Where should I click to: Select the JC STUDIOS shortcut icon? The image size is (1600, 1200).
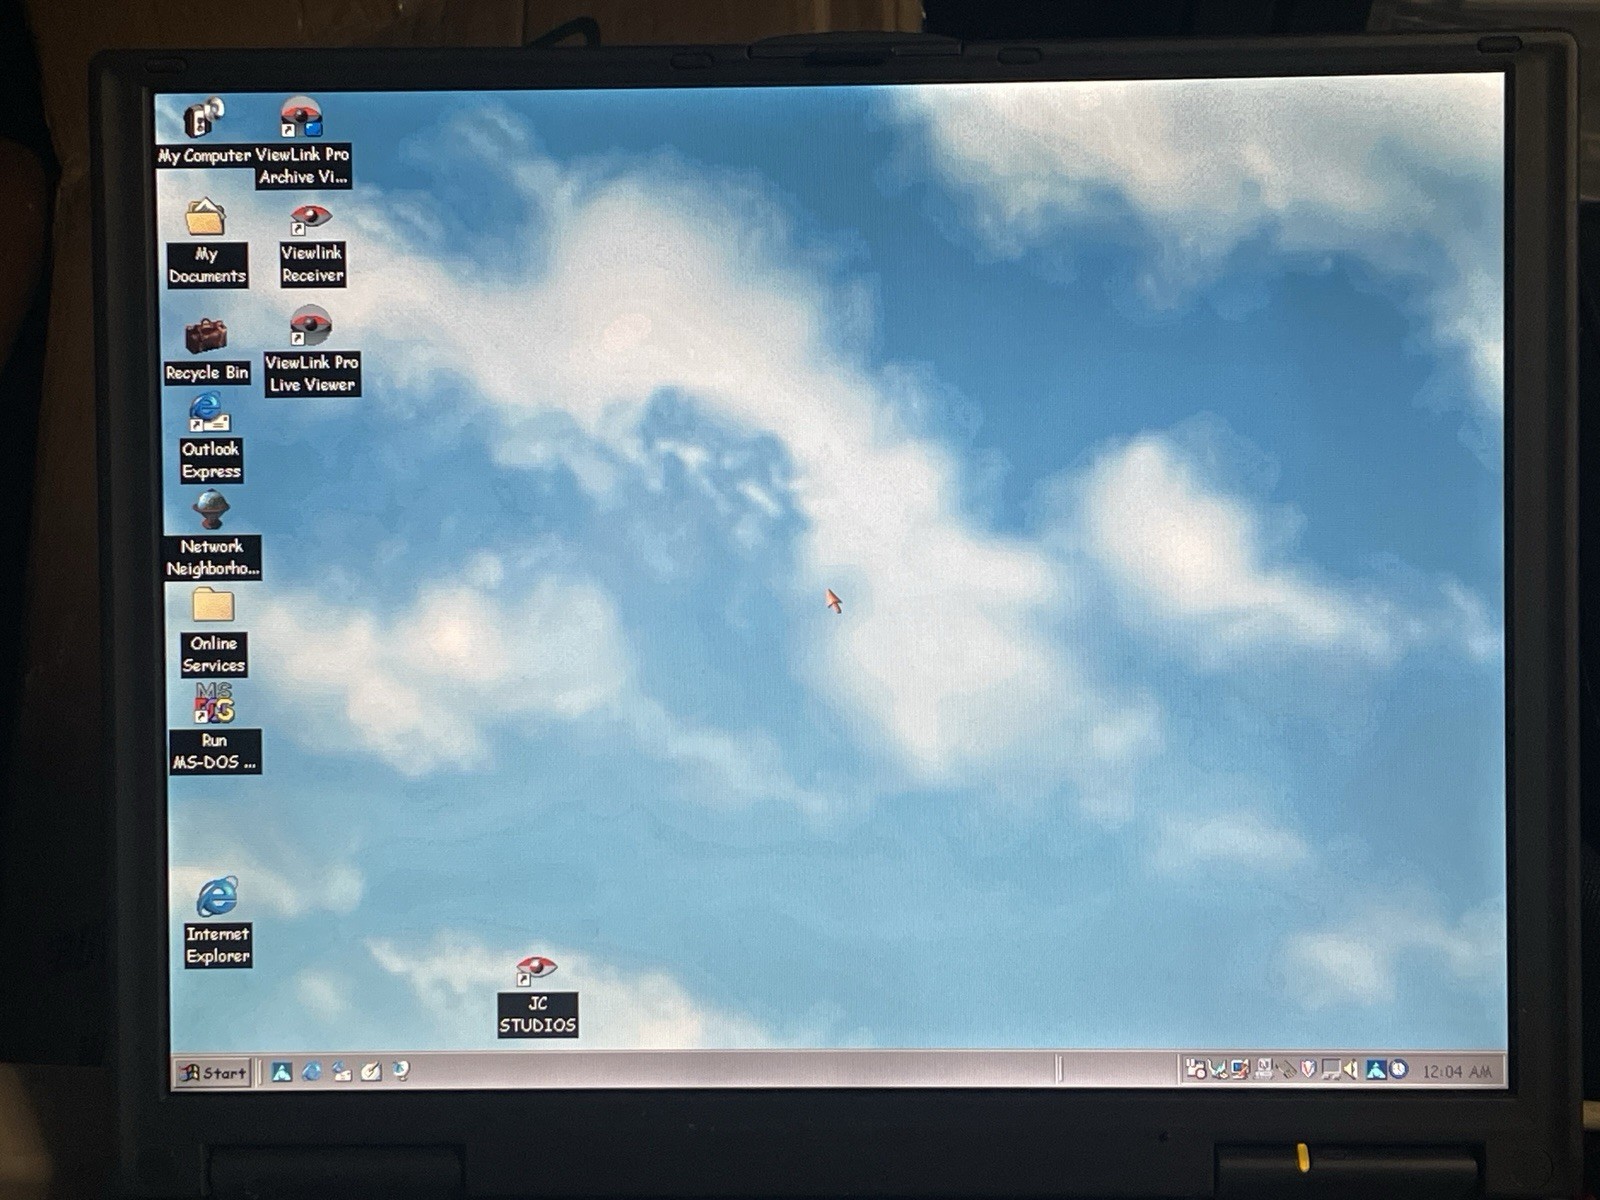pos(536,970)
